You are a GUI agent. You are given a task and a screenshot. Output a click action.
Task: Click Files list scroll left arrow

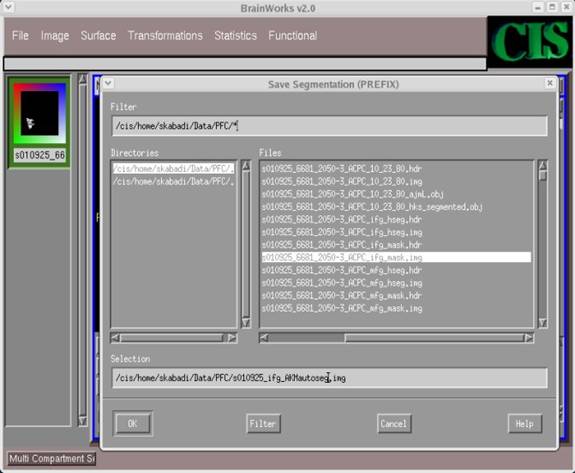pyautogui.click(x=264, y=338)
